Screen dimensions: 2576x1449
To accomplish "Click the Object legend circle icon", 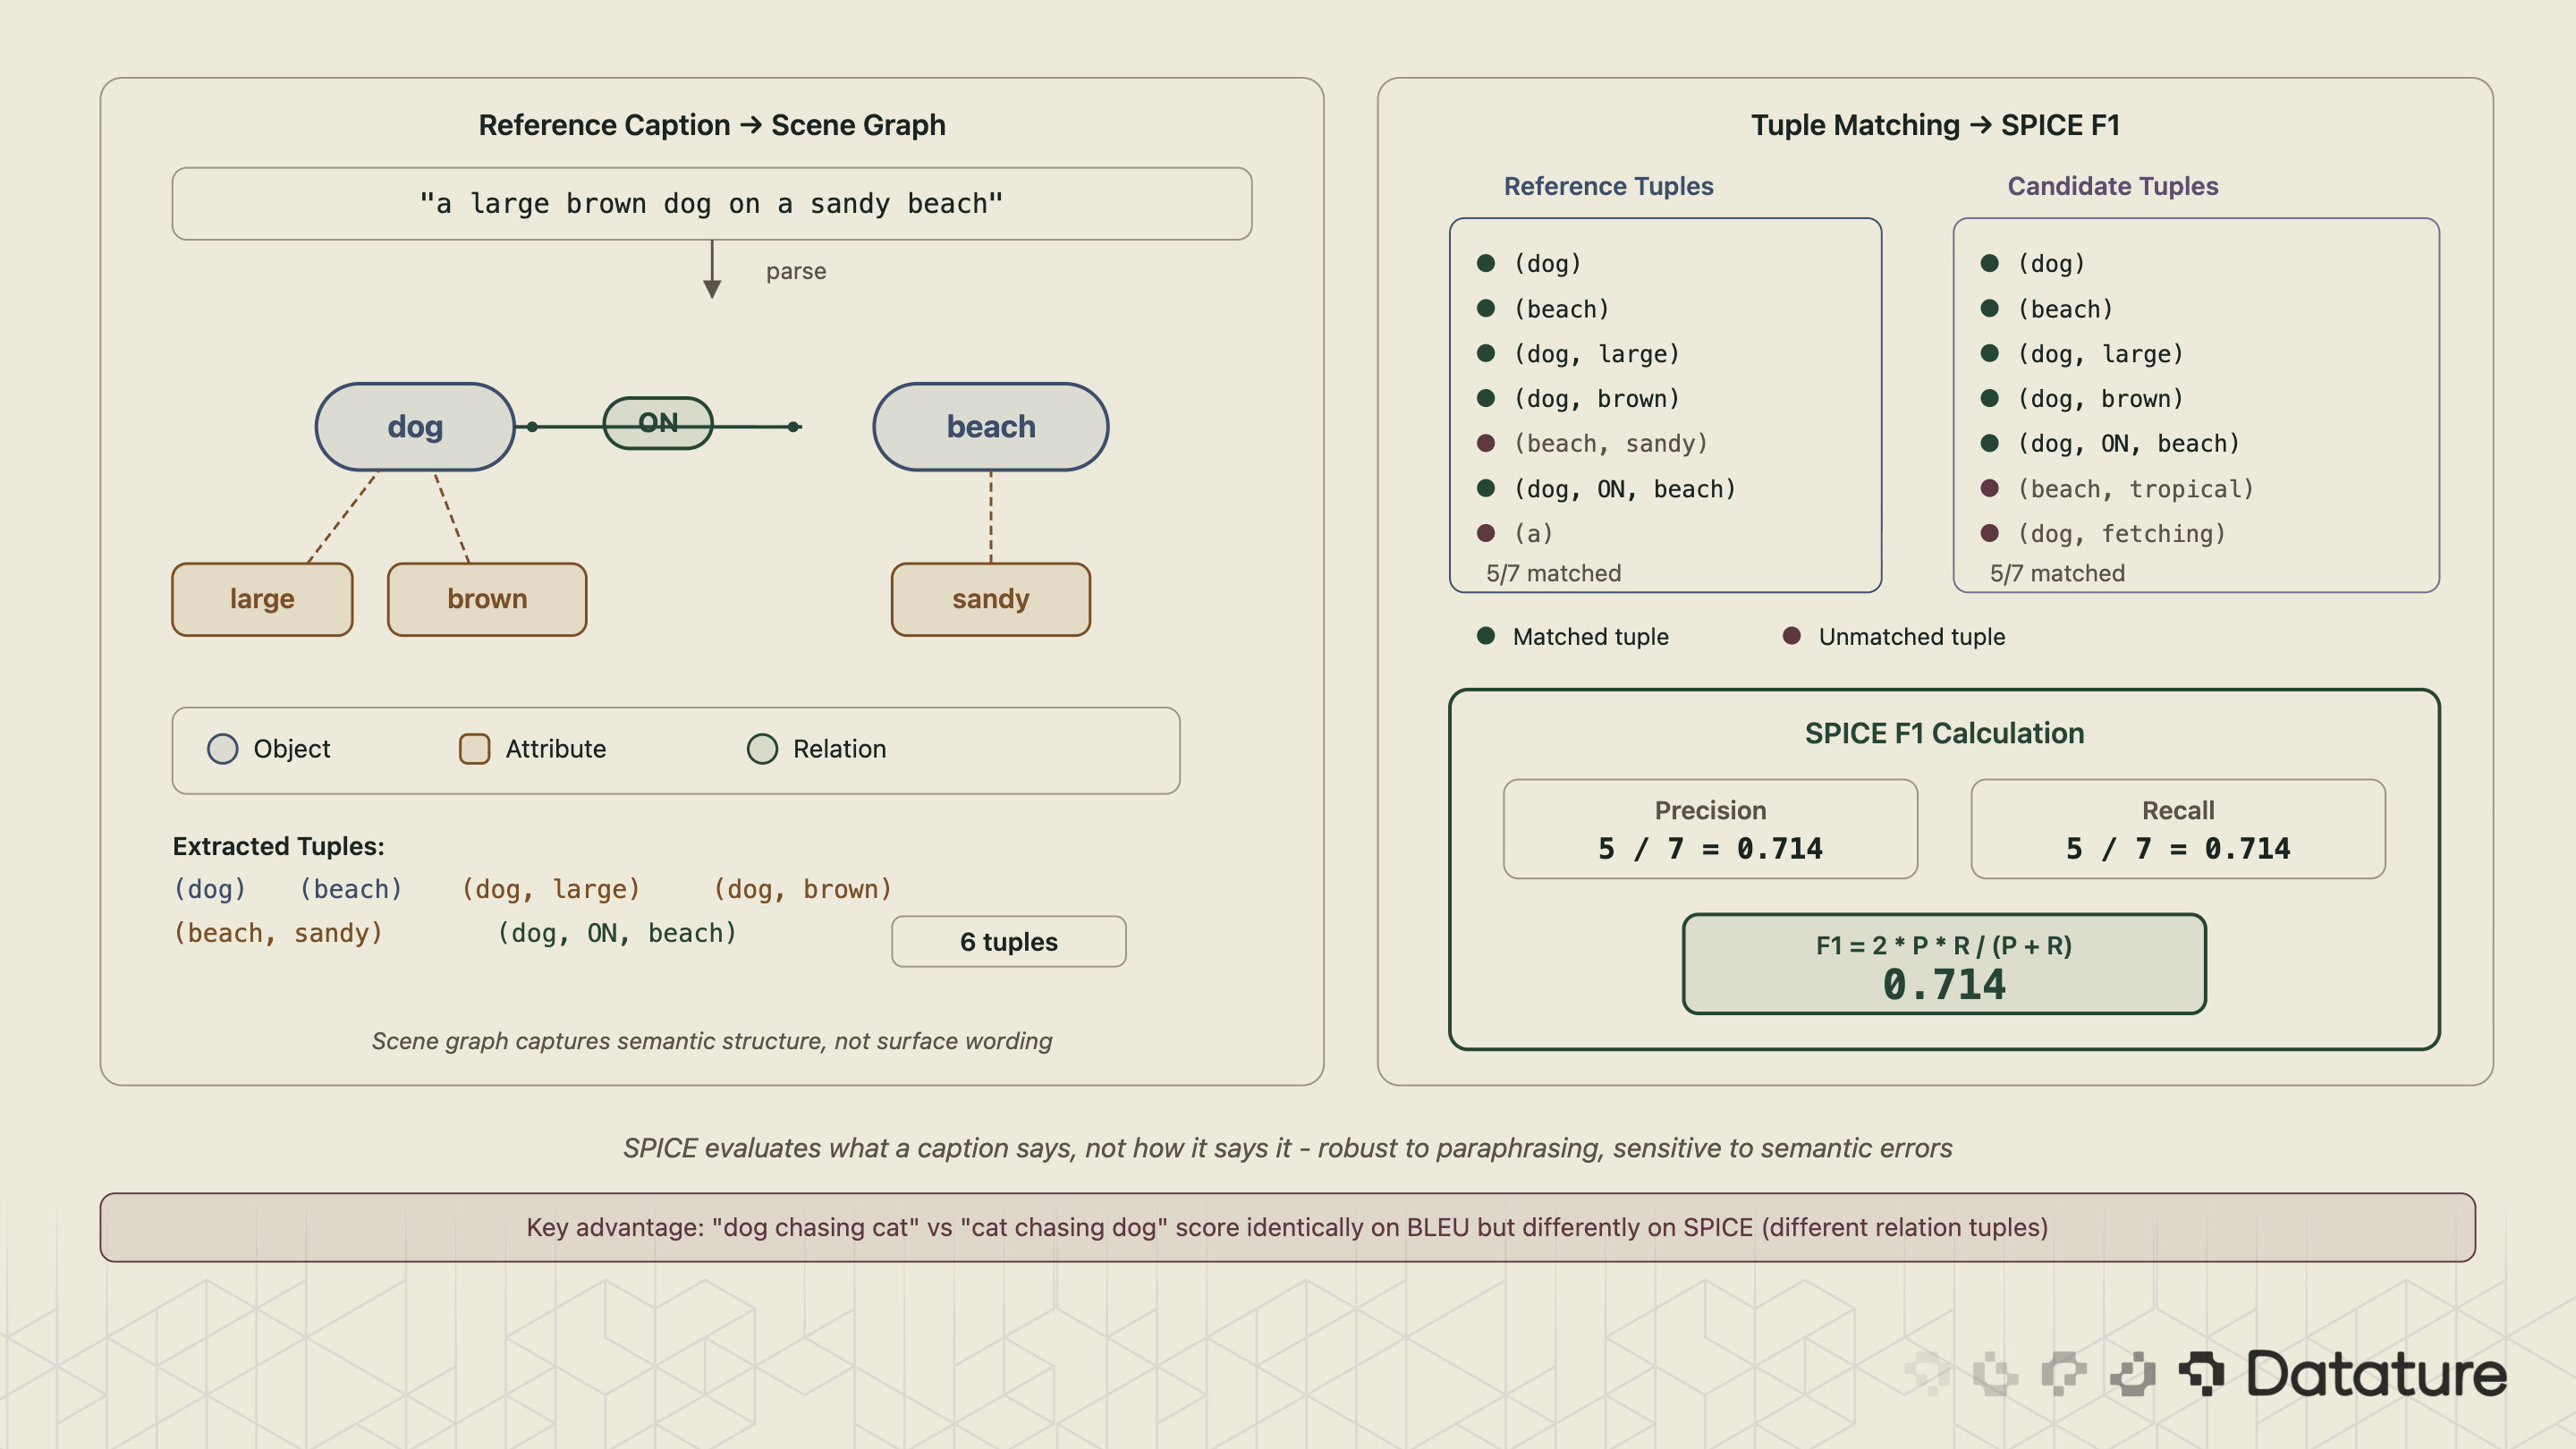I will pos(222,748).
